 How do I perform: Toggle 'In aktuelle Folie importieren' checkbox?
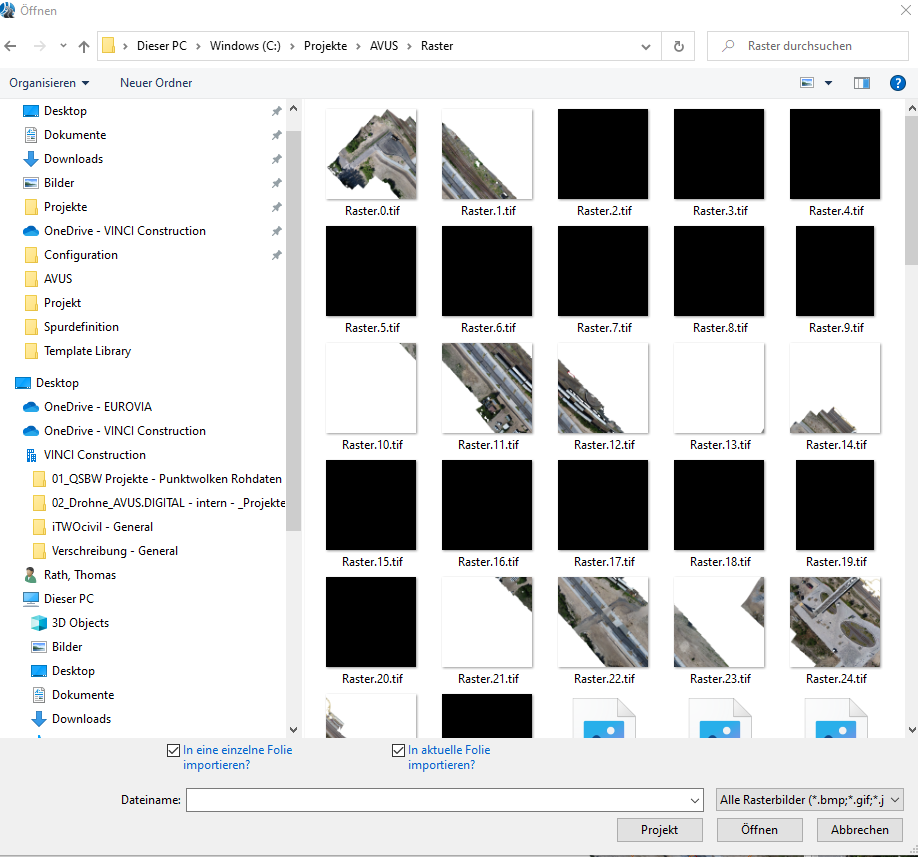(x=399, y=750)
